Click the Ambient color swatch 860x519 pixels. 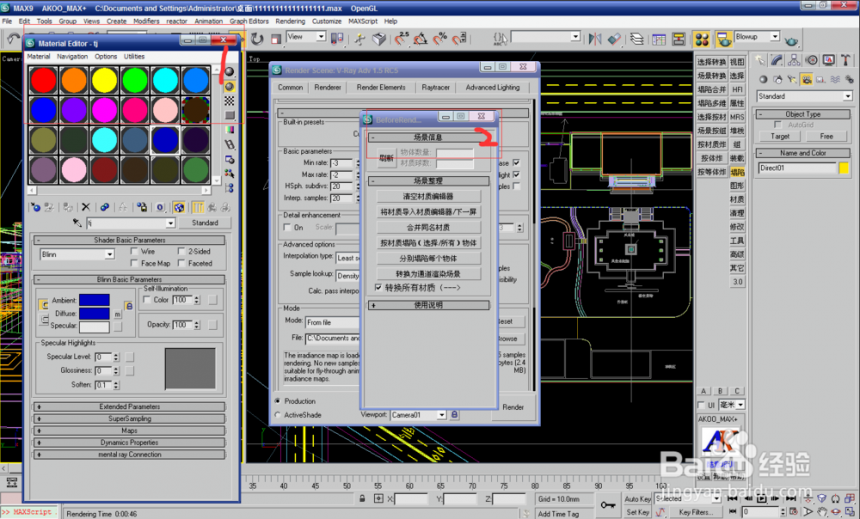(x=94, y=300)
